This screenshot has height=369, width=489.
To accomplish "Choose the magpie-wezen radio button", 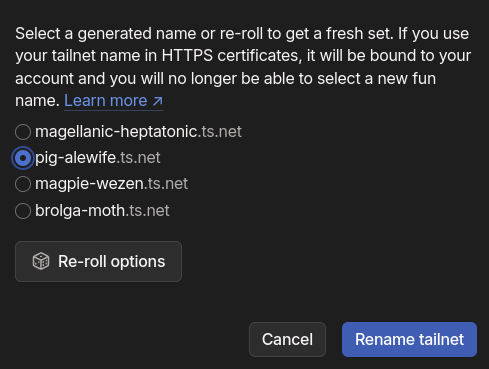I will [23, 184].
